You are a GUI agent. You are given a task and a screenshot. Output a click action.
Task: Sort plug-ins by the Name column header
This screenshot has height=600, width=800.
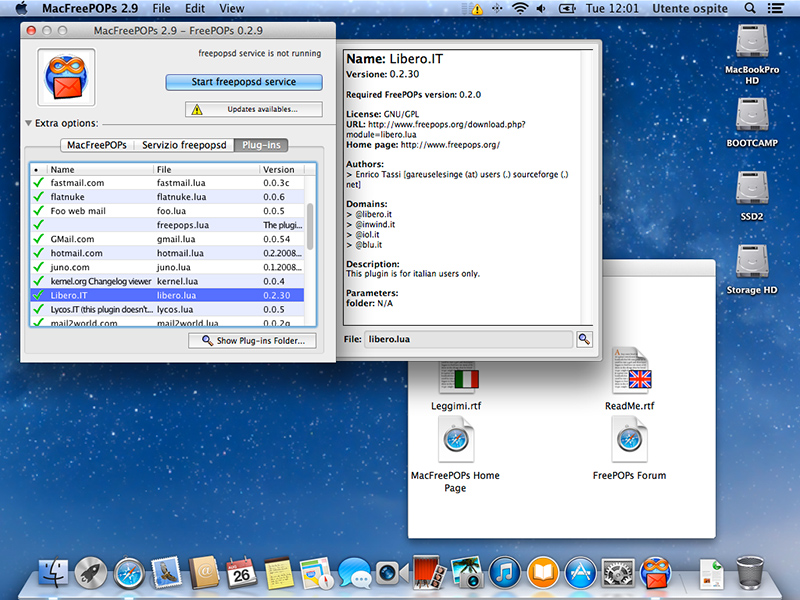tap(99, 169)
